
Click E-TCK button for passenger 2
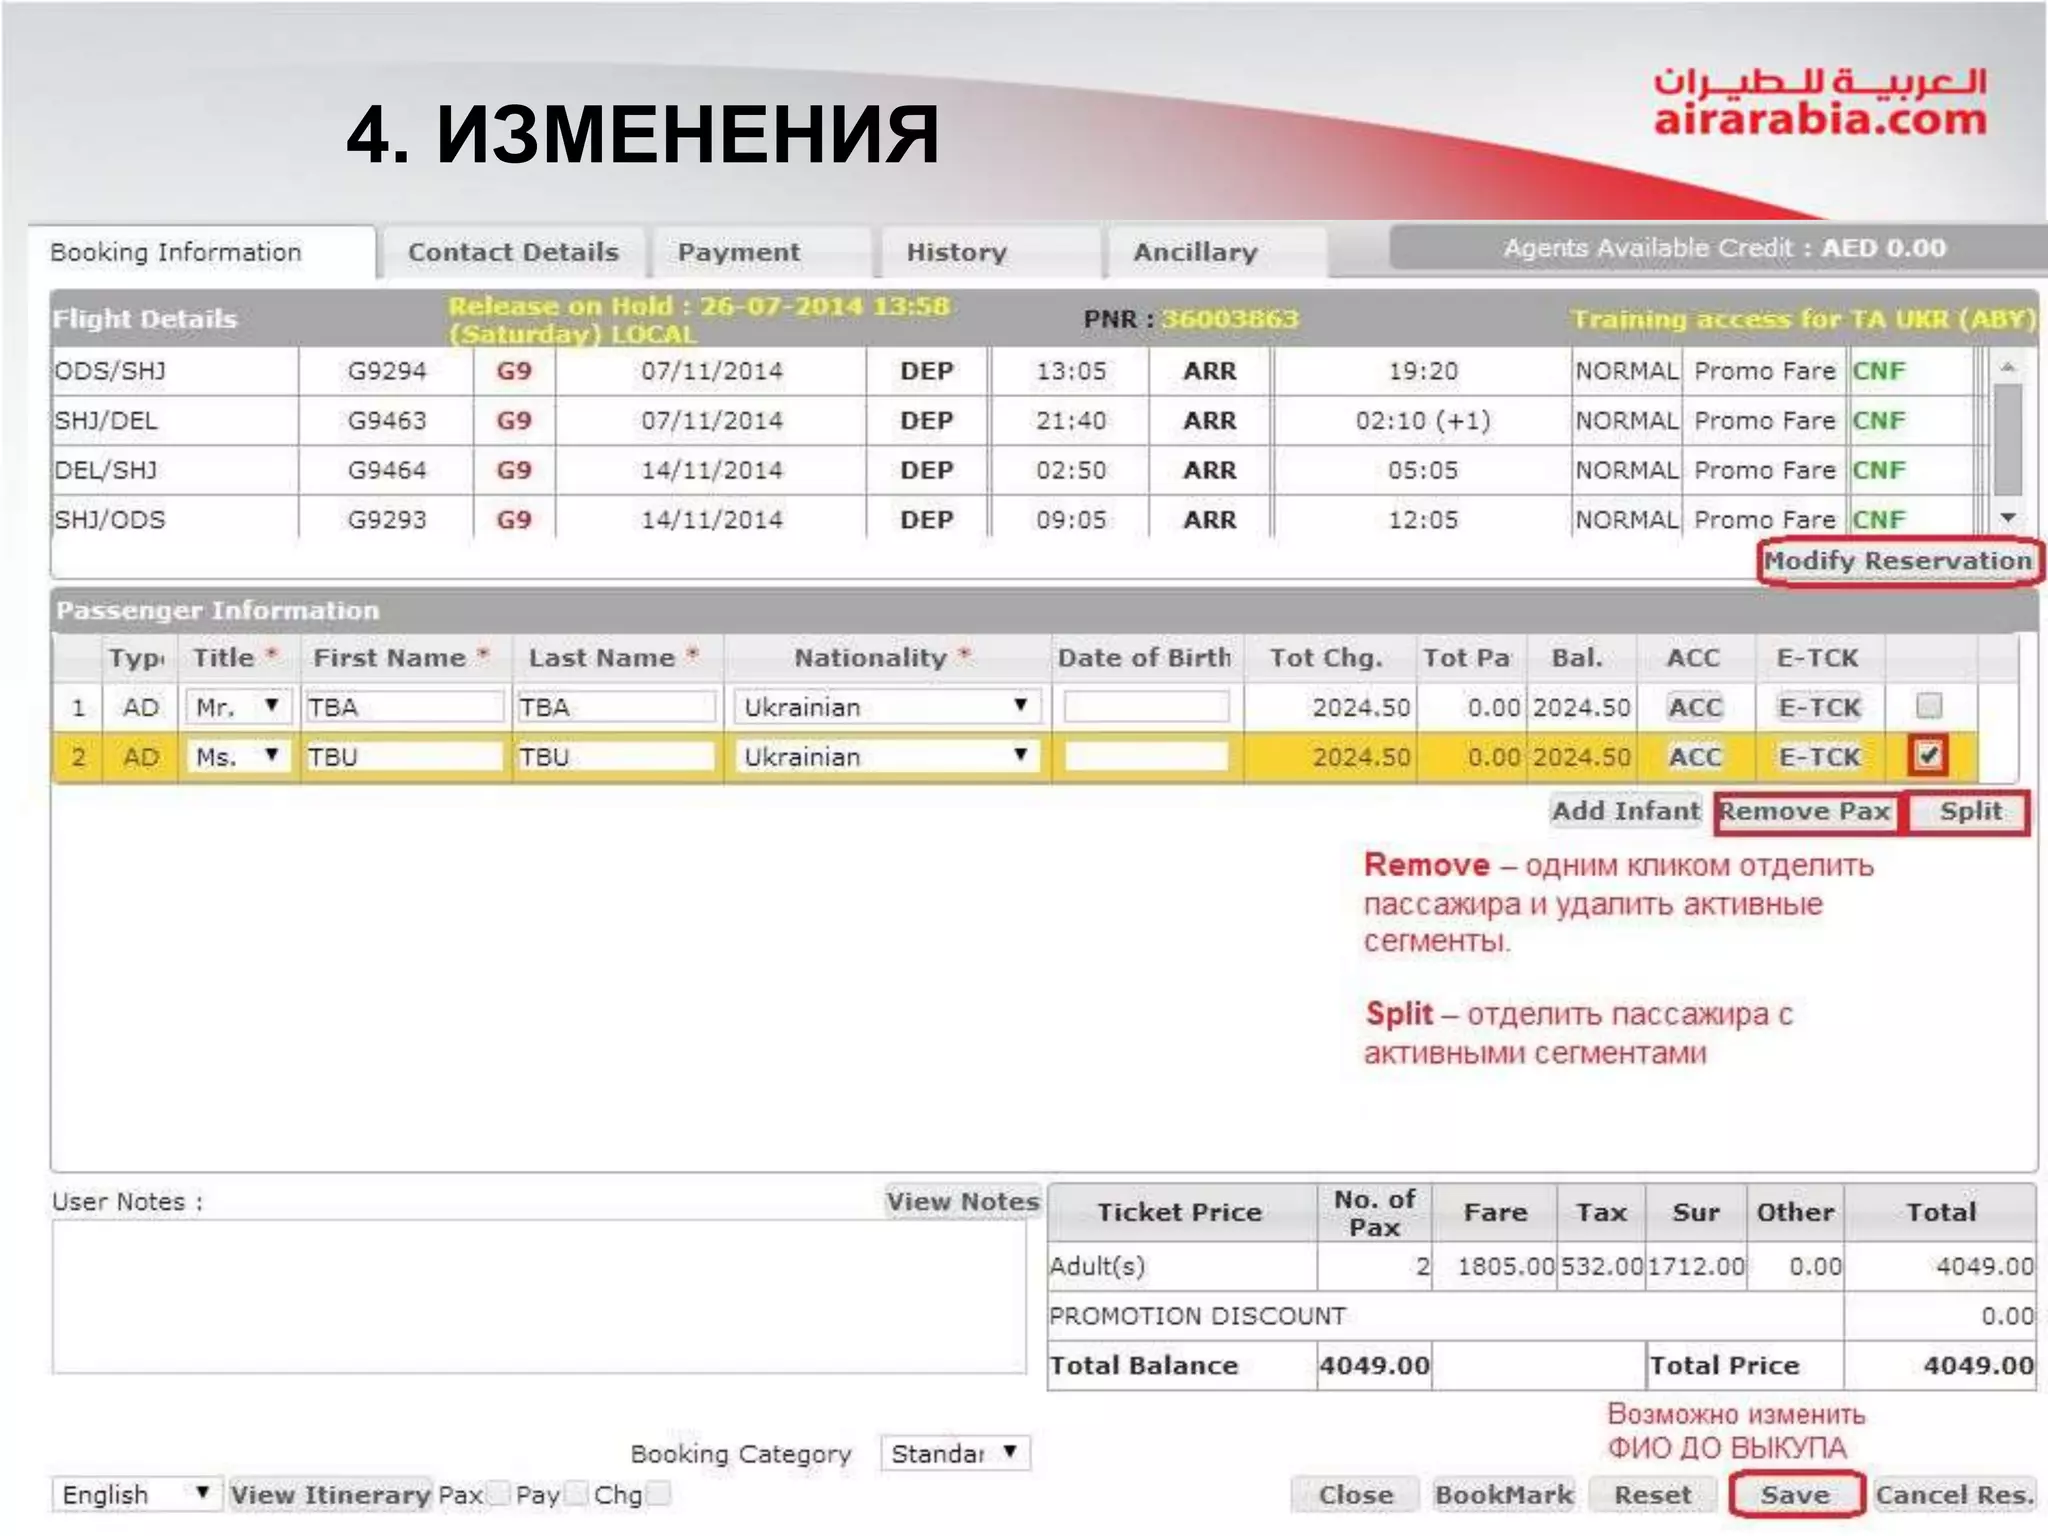(x=1819, y=756)
